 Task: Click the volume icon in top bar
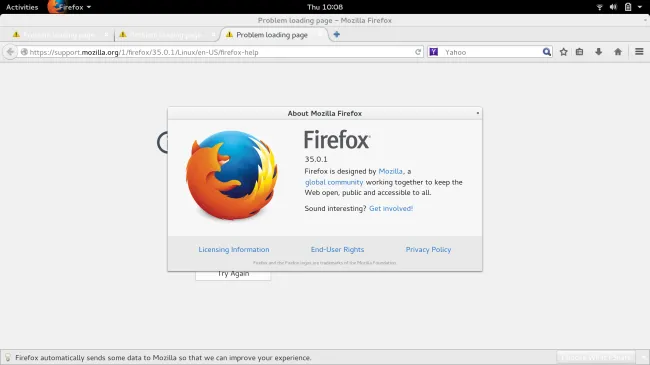(614, 7)
